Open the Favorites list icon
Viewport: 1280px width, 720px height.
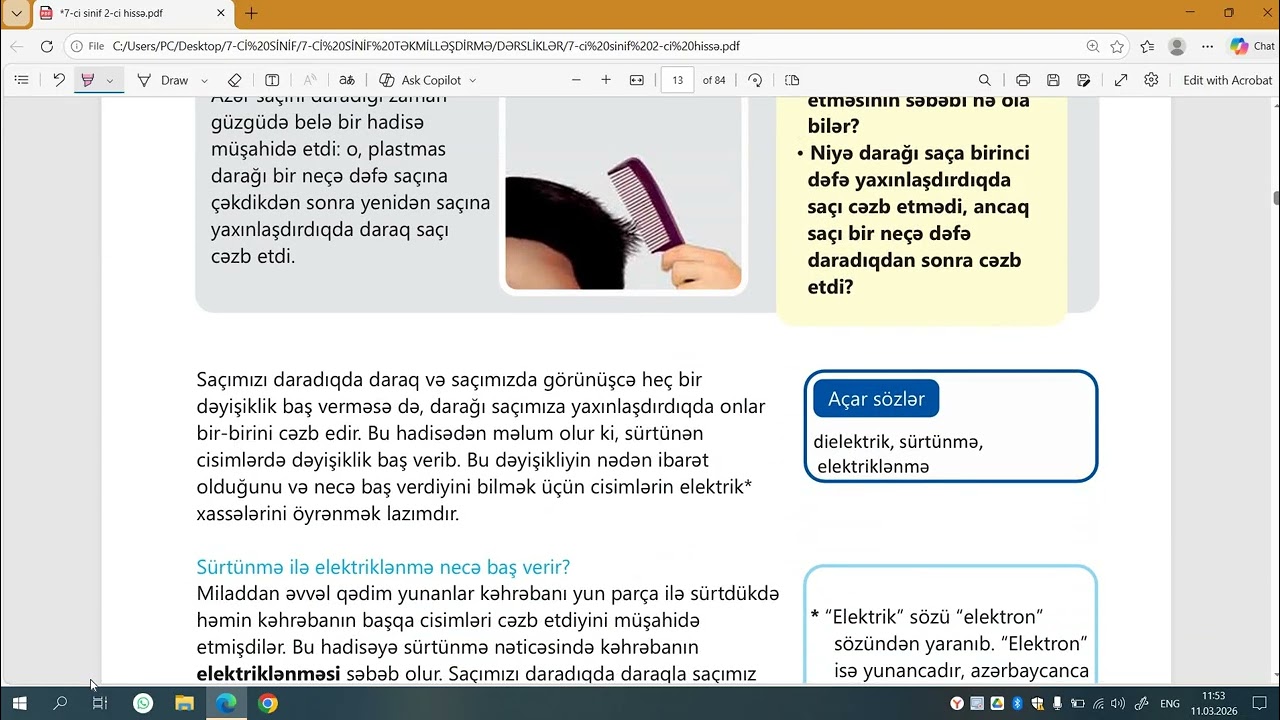(x=1147, y=46)
